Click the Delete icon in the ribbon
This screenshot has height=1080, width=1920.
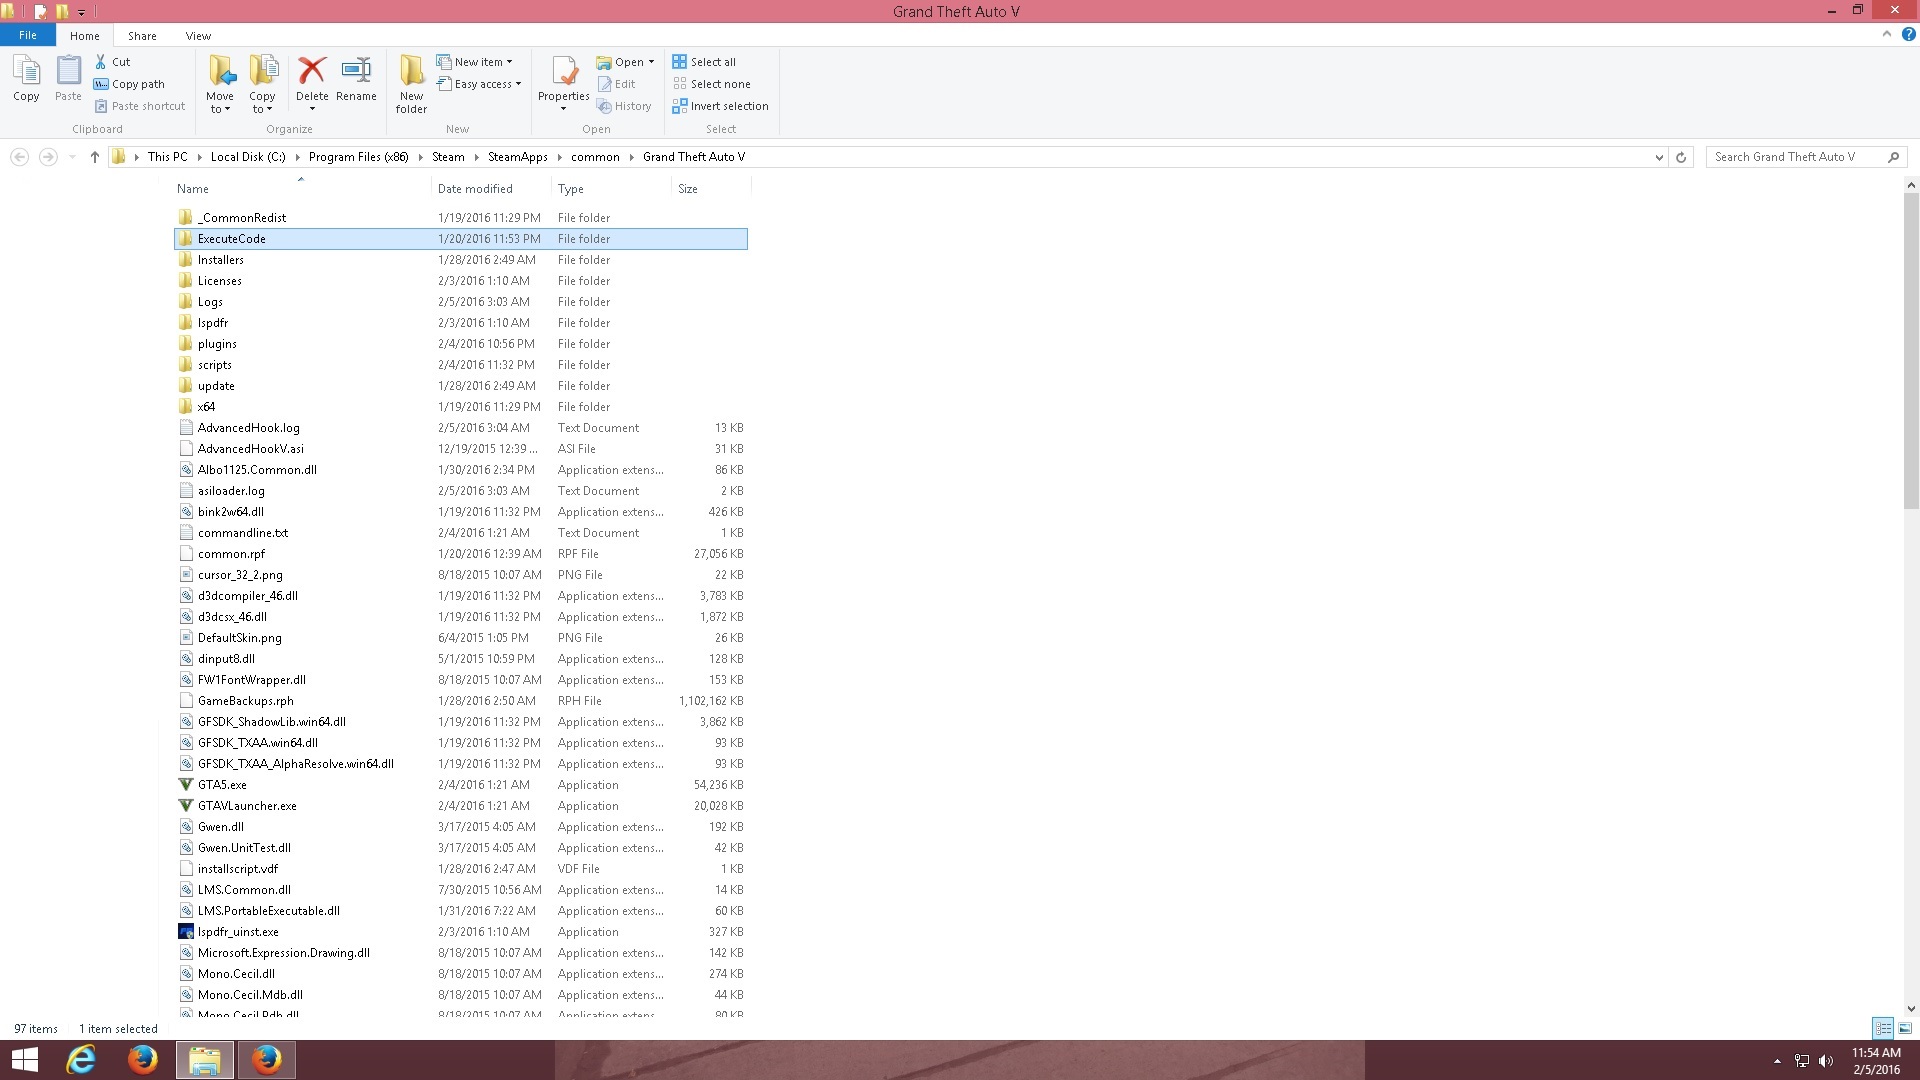click(312, 72)
